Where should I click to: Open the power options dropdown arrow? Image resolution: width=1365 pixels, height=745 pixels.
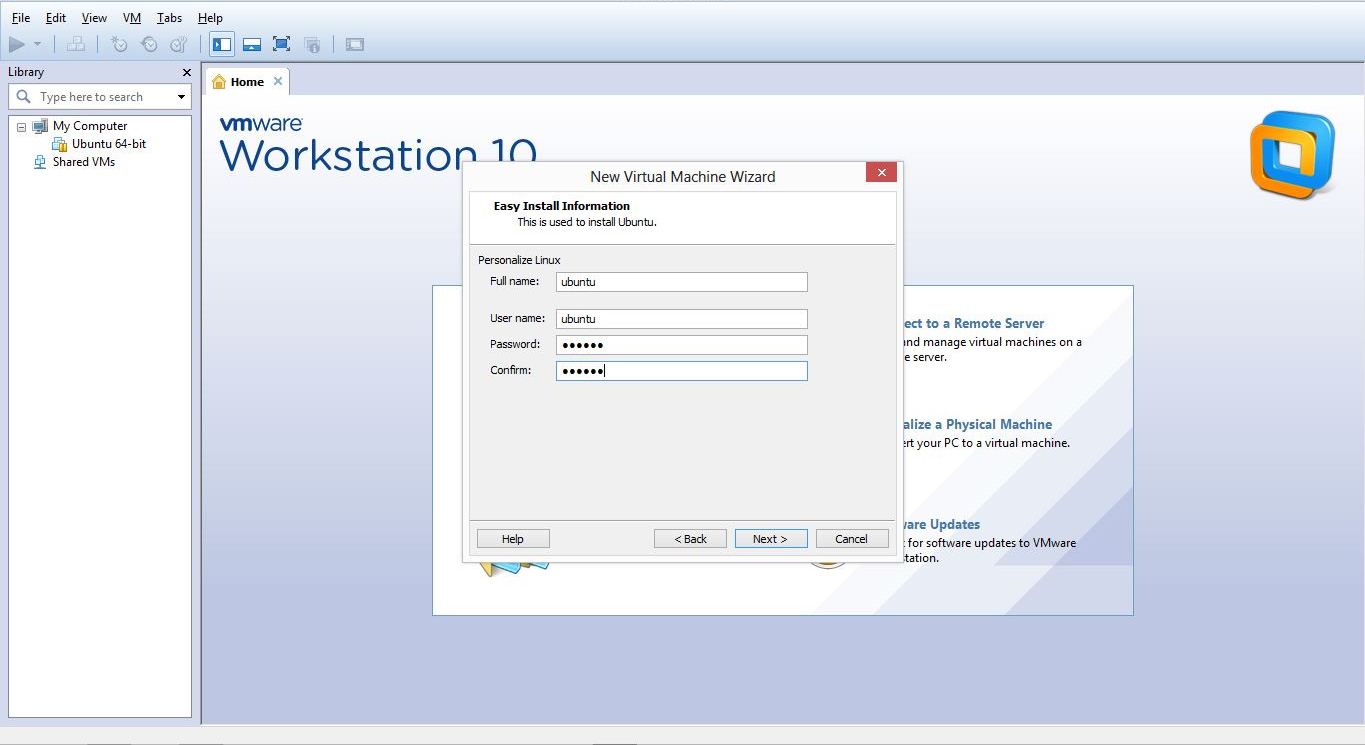click(38, 44)
